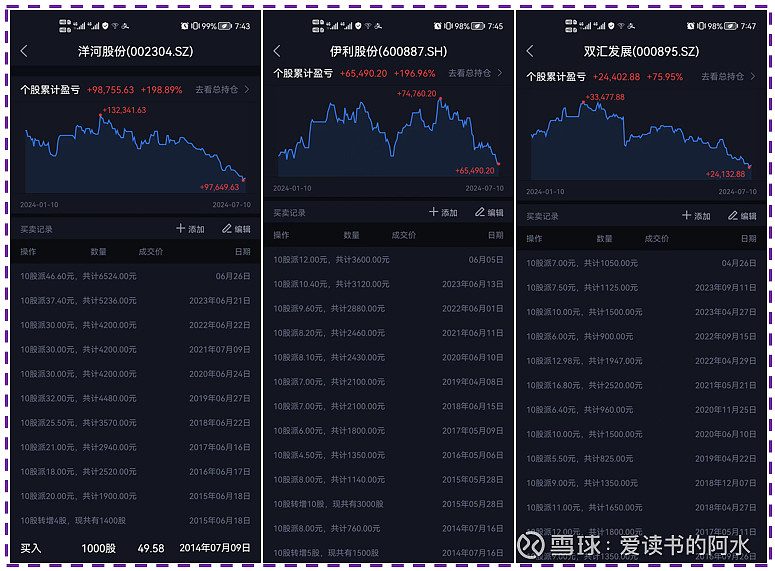Tap 个股累计盈亏 +65,490.20 summary
The height and width of the screenshot is (571, 775).
pos(354,73)
